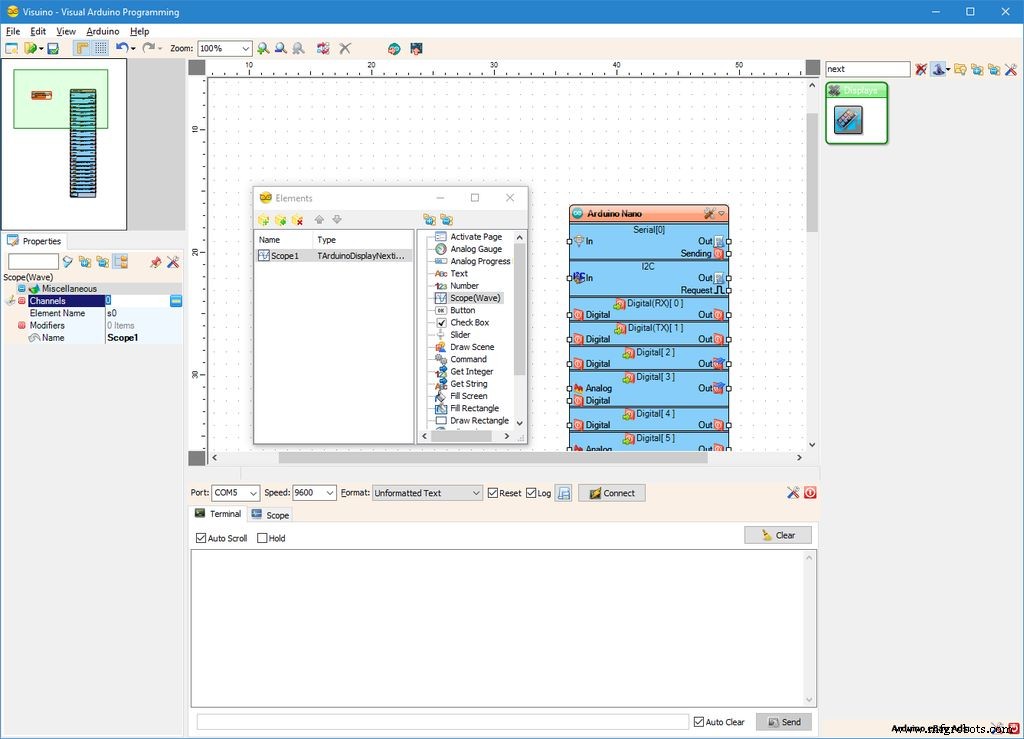Click the Connect button
1024x739 pixels.
tap(611, 492)
